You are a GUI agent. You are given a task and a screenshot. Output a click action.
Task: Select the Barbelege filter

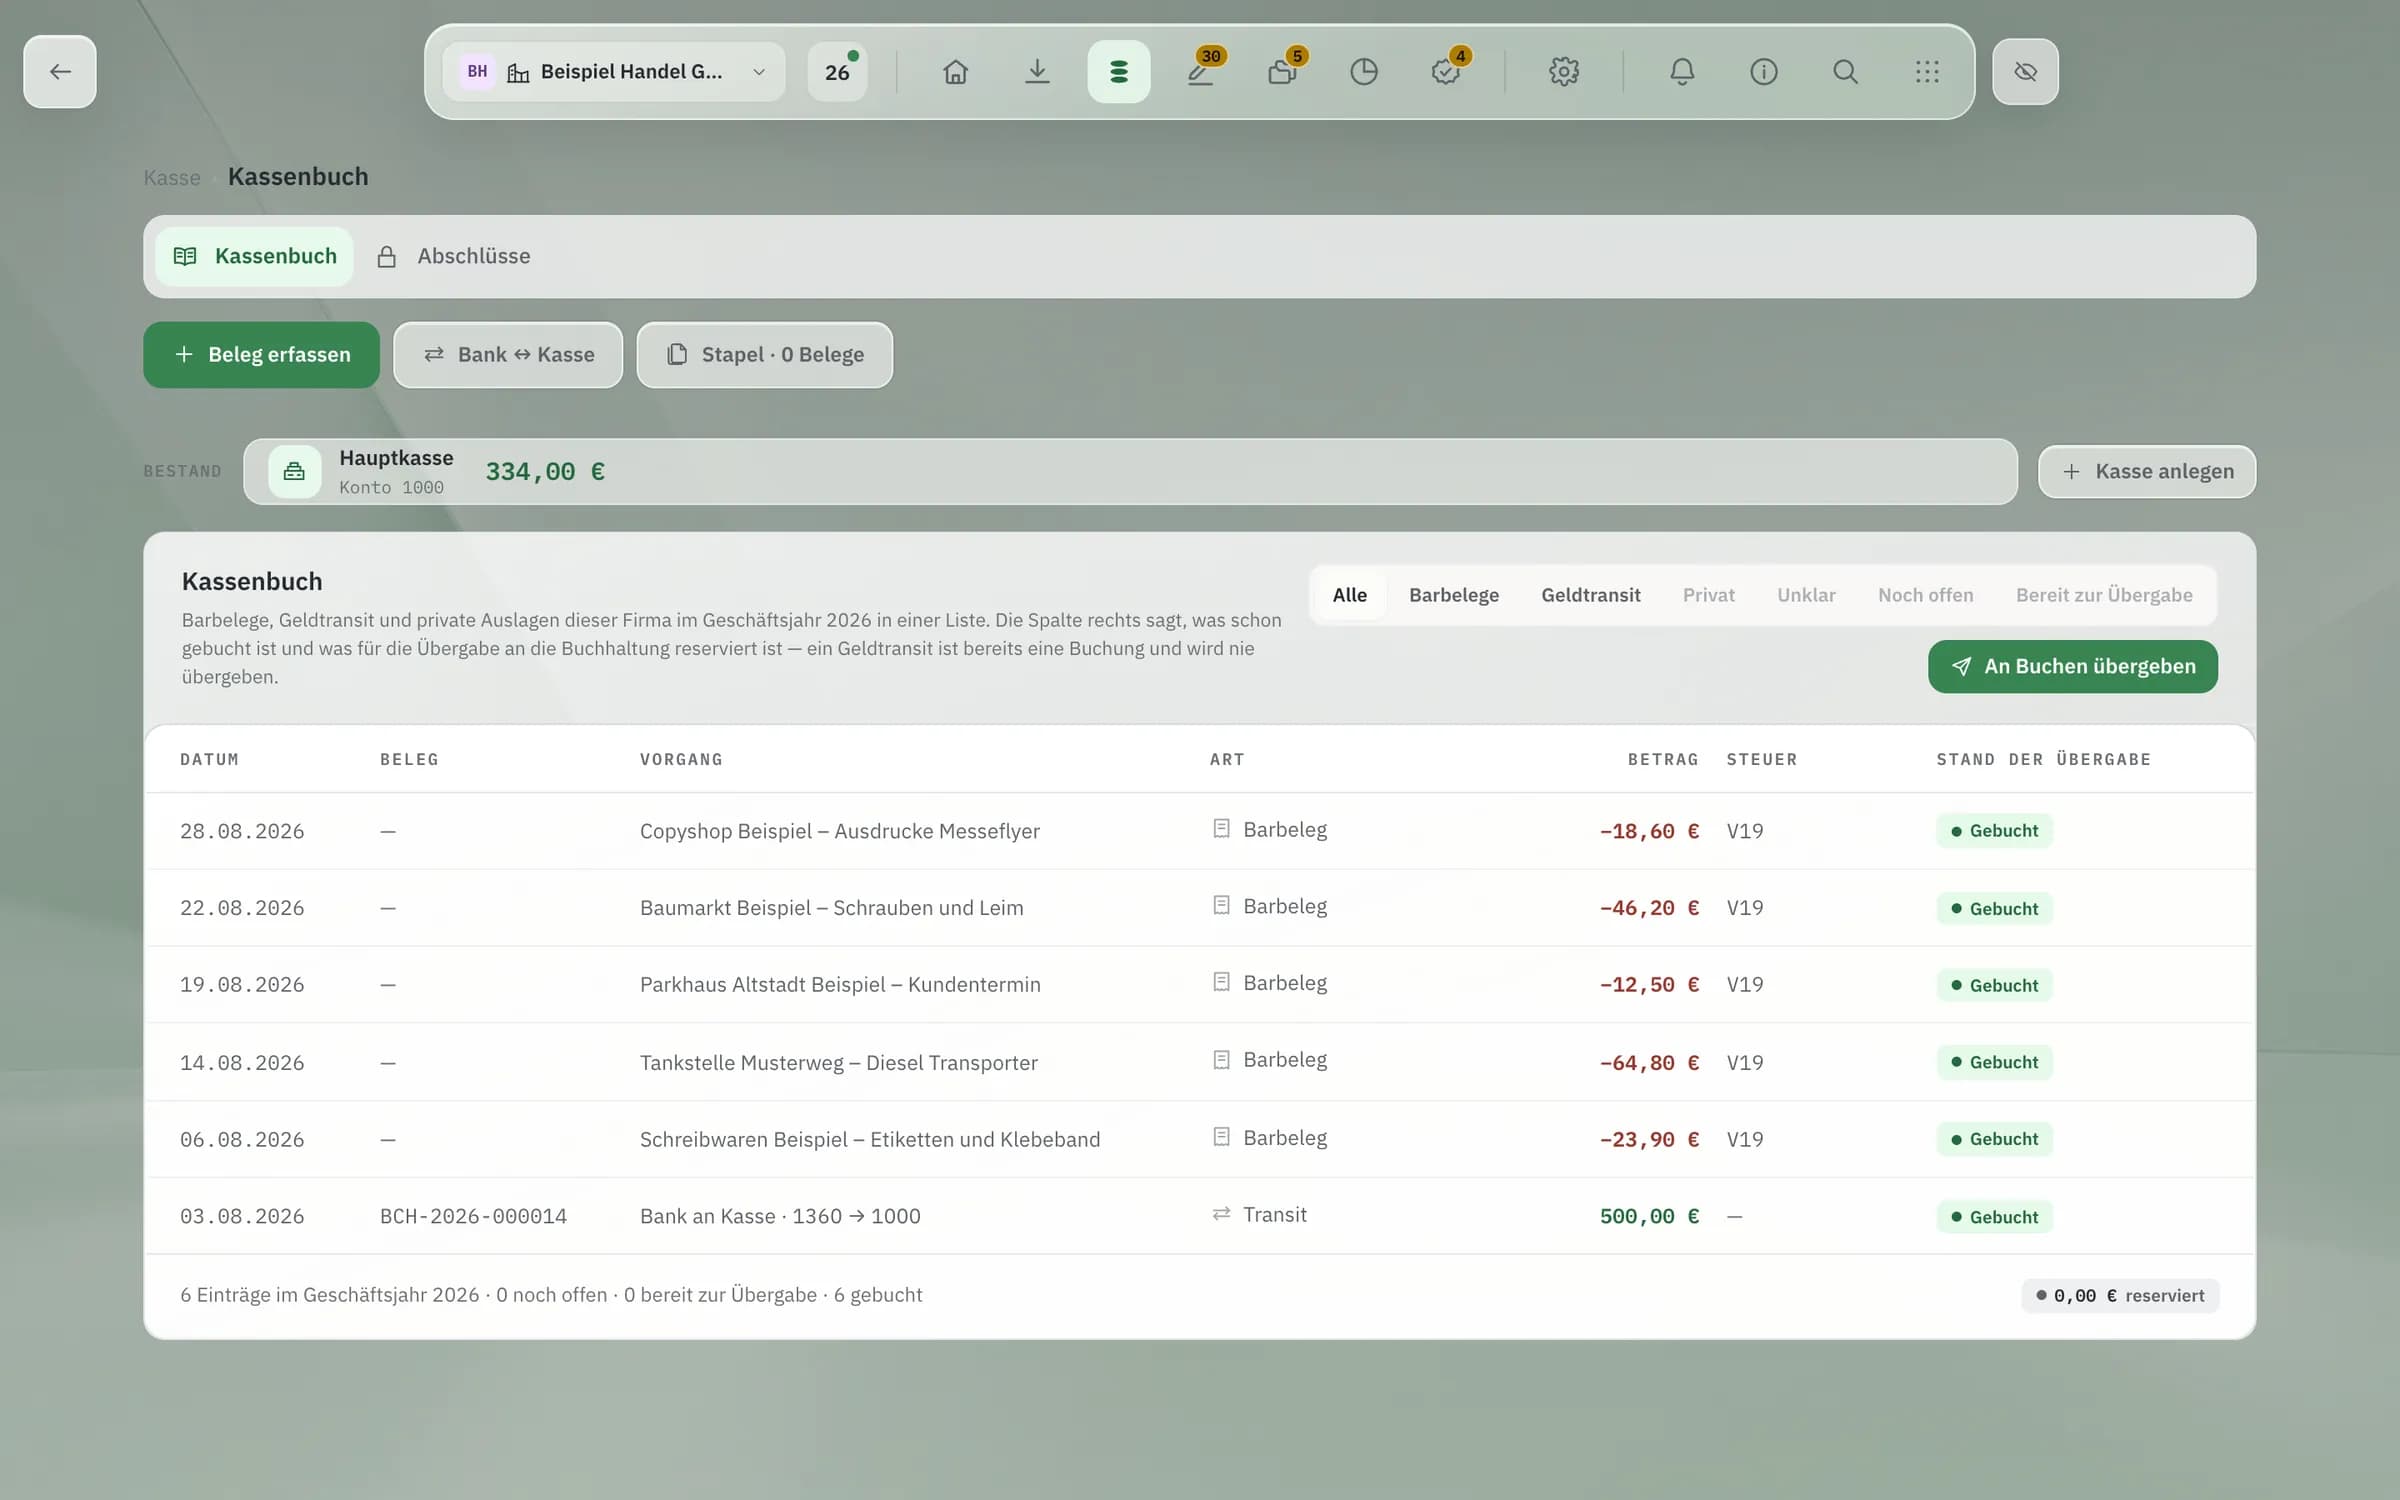click(1454, 595)
